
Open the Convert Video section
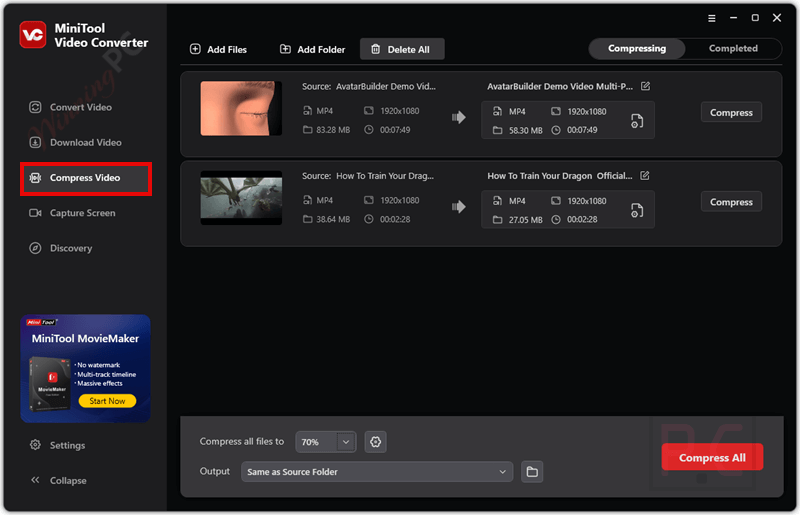70,107
